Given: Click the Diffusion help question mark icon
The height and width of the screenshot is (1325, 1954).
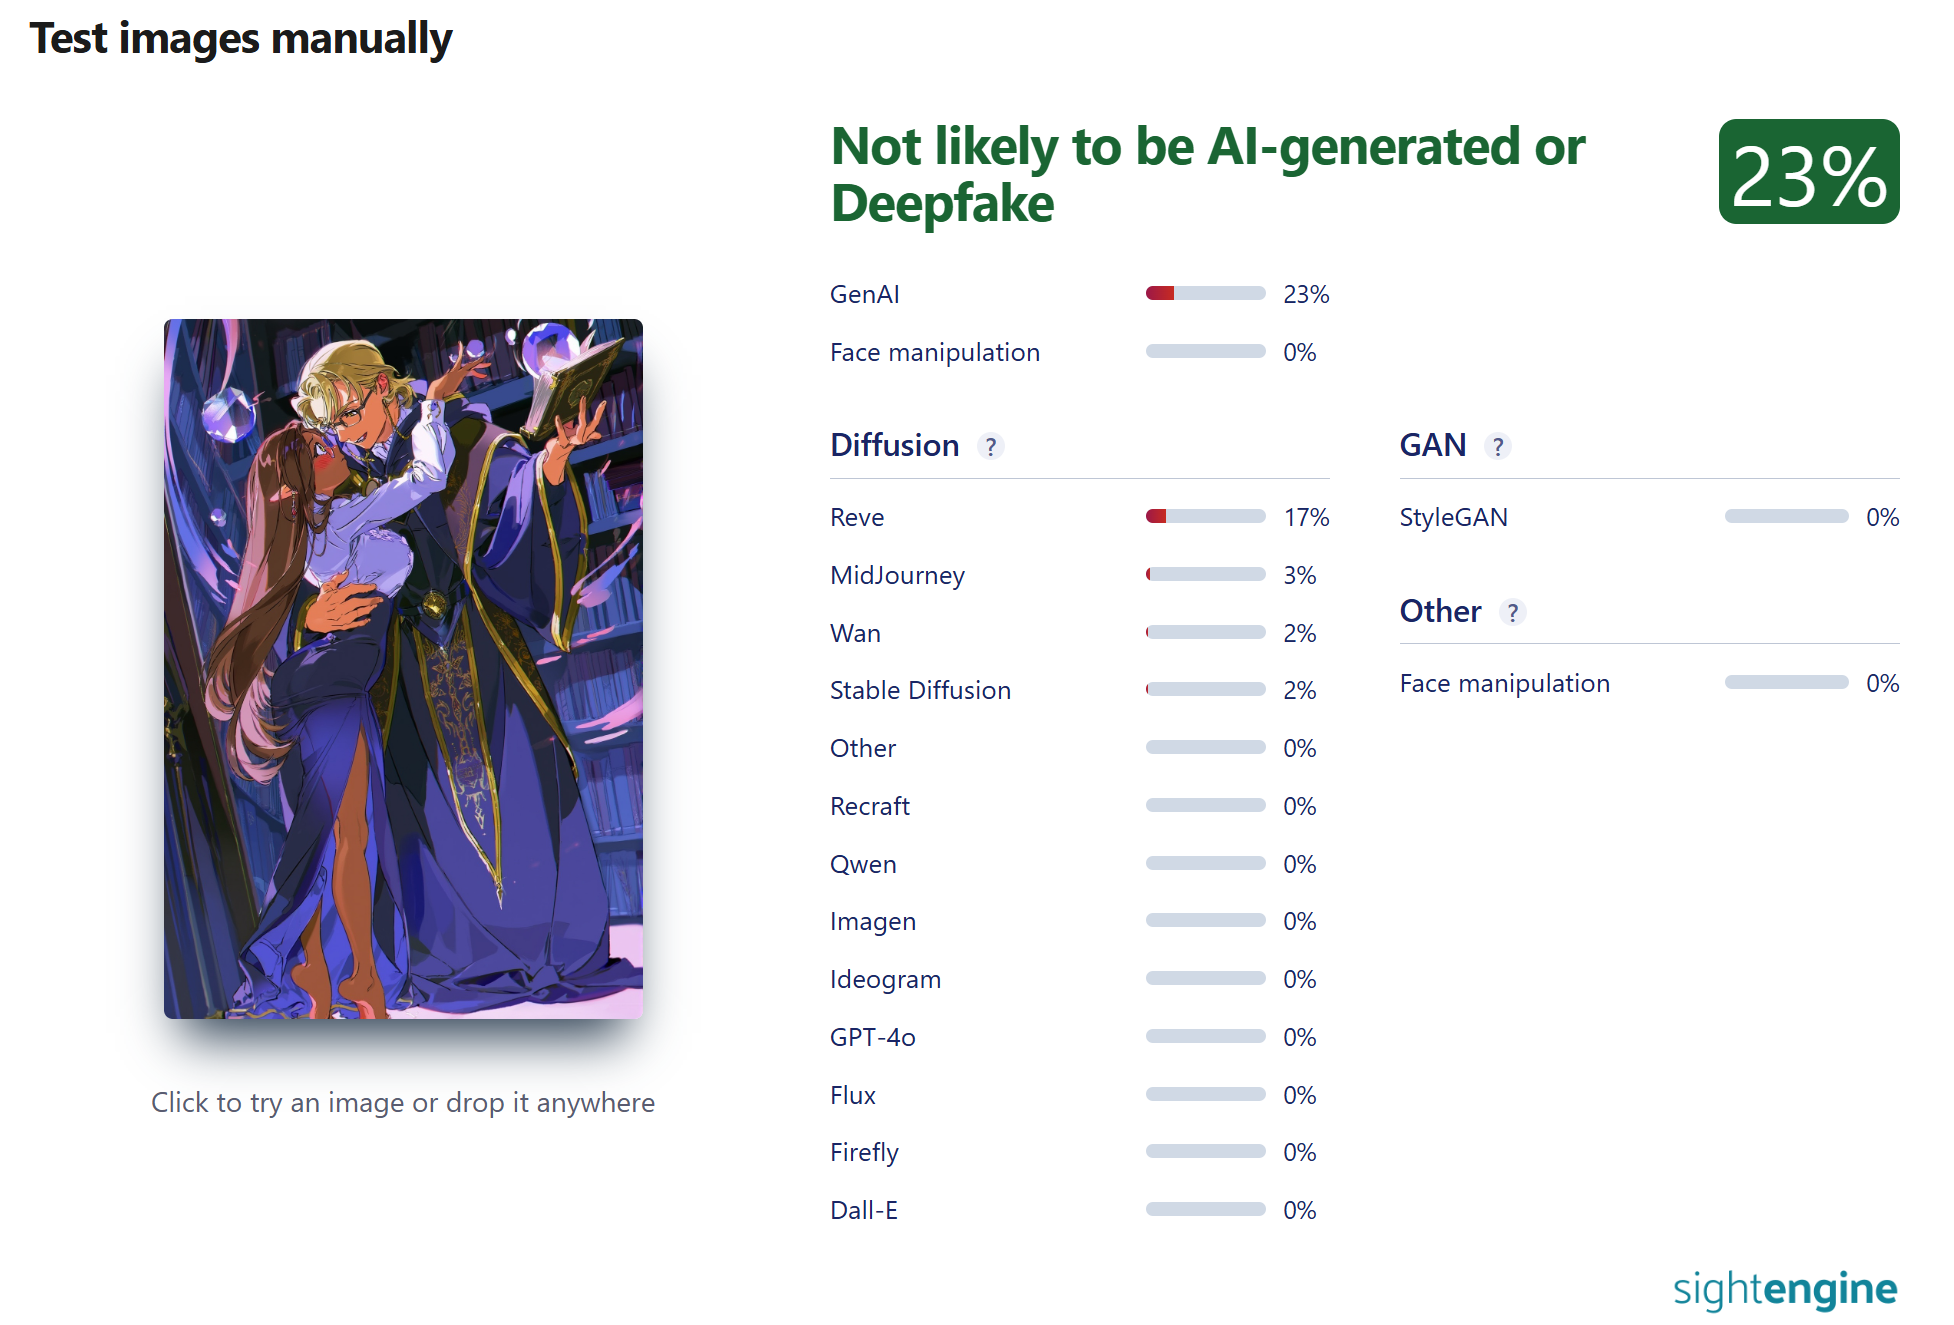Looking at the screenshot, I should (x=990, y=446).
